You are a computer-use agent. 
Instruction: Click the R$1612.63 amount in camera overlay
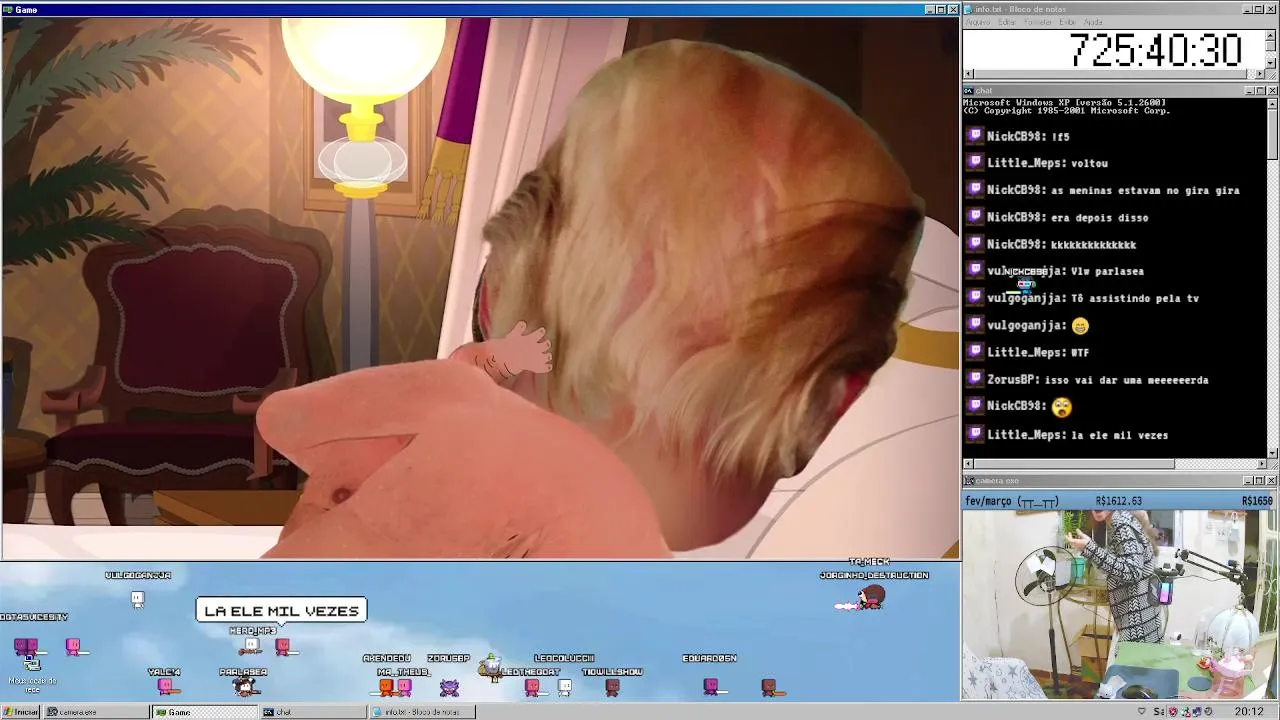coord(1119,501)
